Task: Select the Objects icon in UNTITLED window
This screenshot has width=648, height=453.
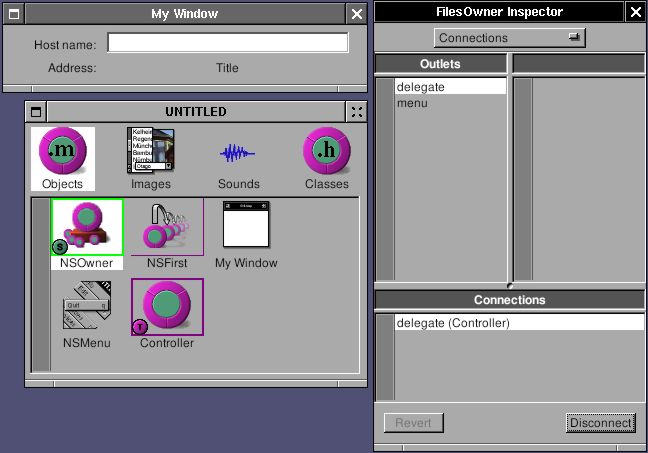Action: click(62, 151)
